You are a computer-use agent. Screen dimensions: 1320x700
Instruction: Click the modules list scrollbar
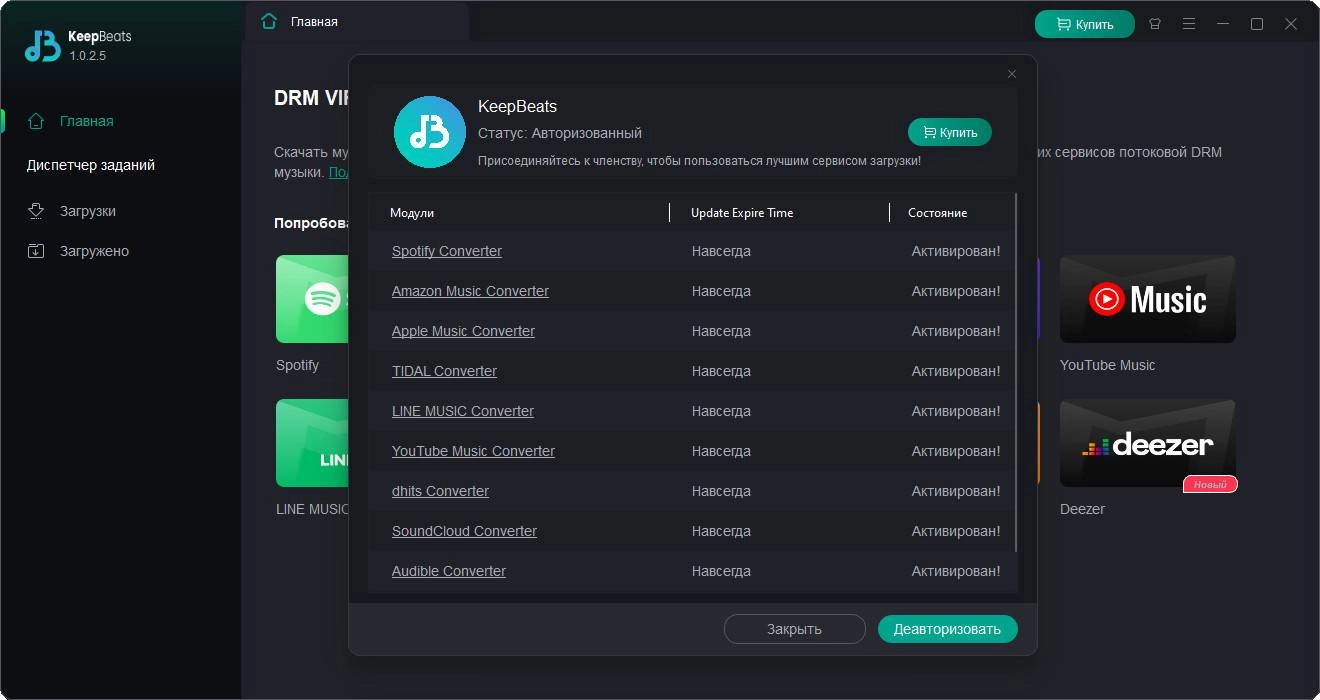coord(1016,372)
